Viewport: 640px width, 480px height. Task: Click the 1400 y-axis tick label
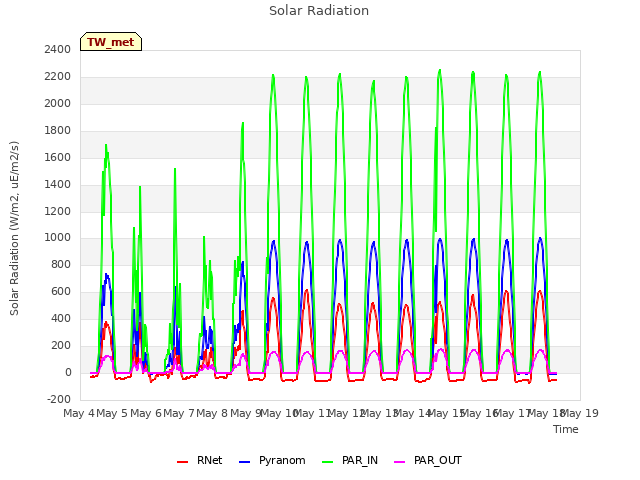[x=58, y=184]
